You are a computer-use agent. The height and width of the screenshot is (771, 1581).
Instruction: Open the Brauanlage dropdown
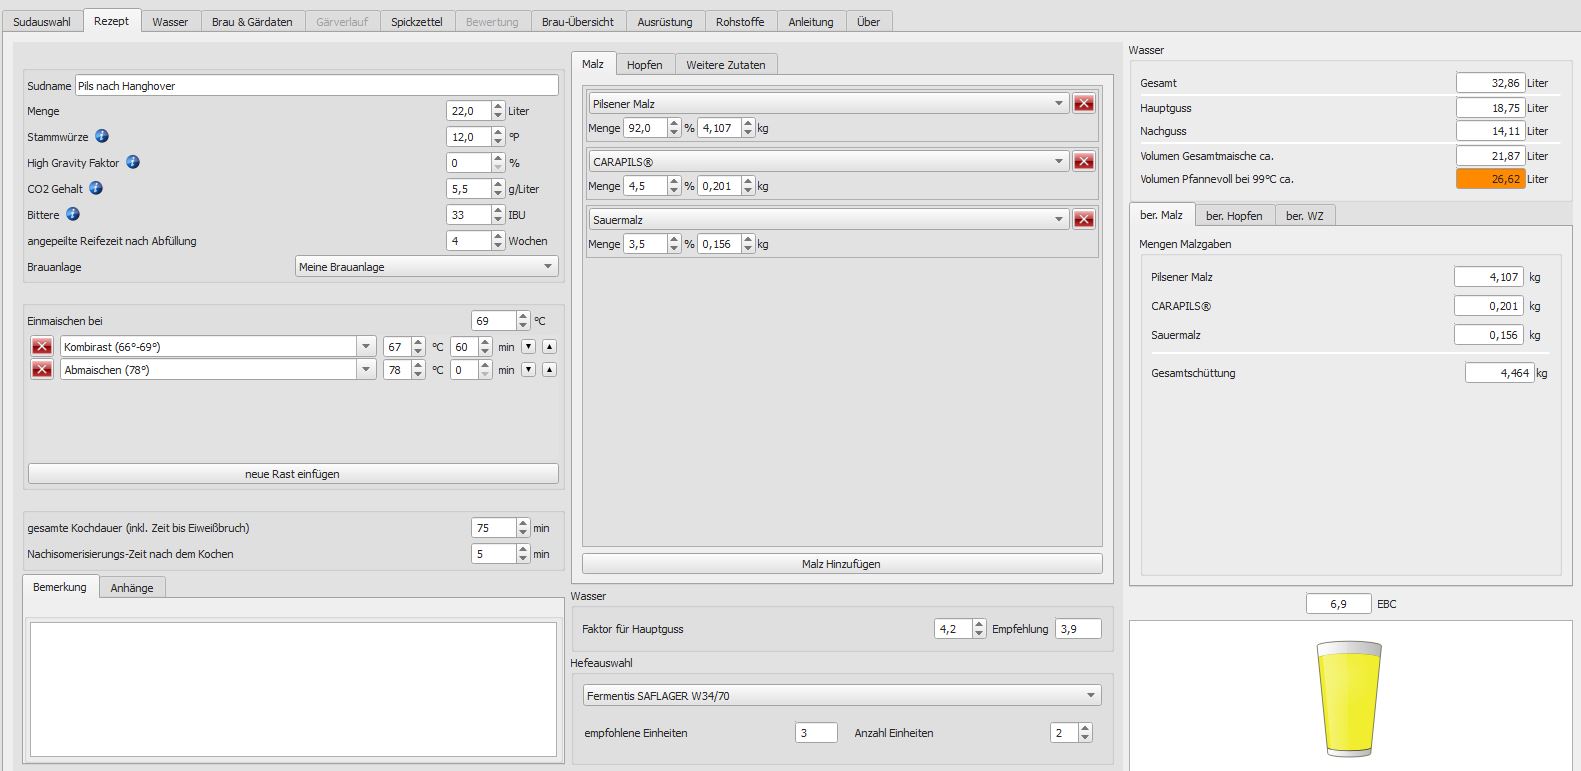click(x=426, y=266)
